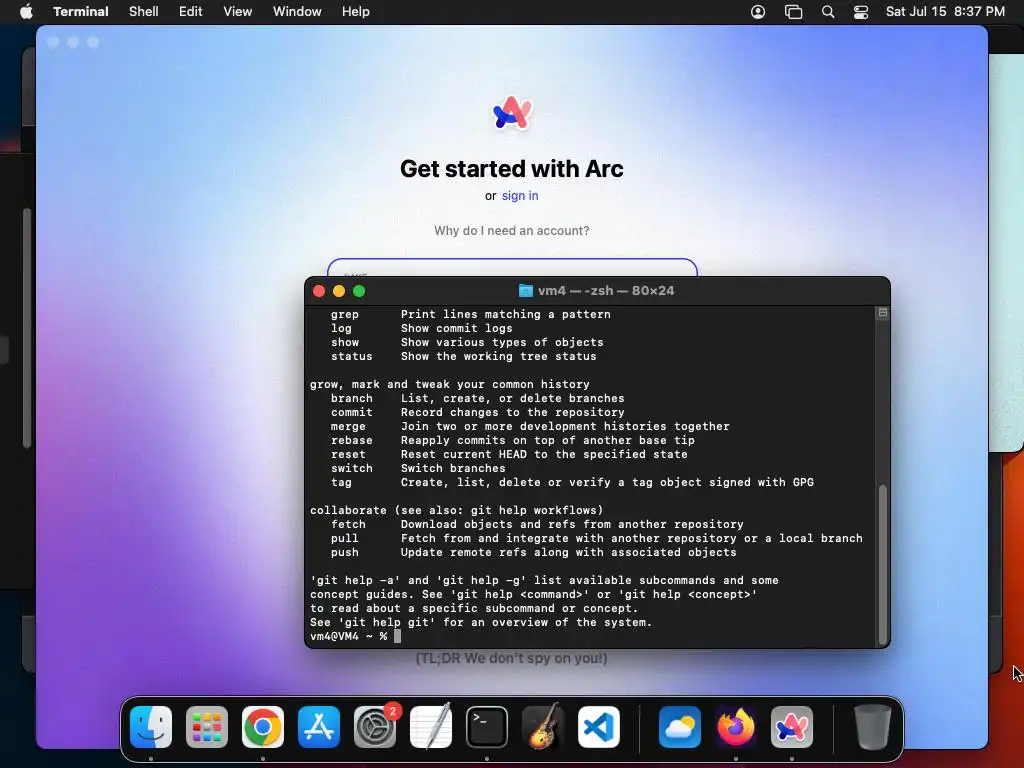This screenshot has height=768, width=1024.
Task: Click the green zoom button on Terminal window
Action: 359,291
